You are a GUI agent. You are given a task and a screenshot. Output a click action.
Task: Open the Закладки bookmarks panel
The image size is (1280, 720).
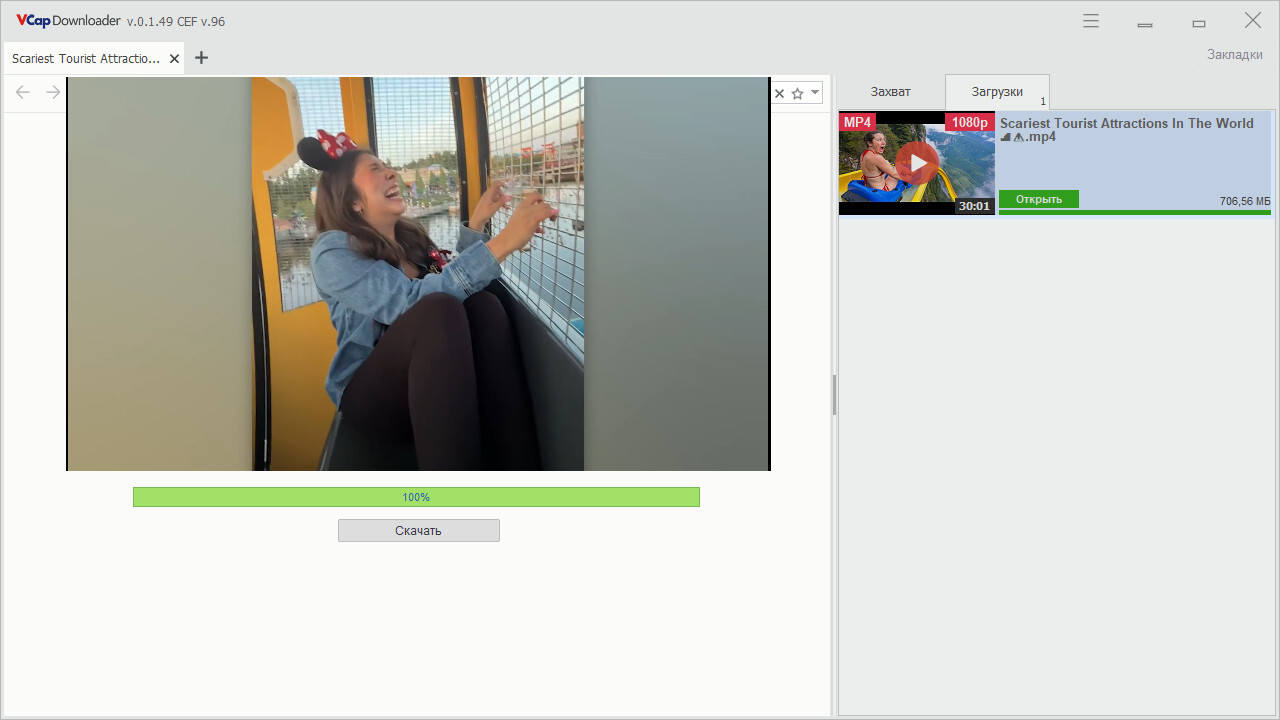(1235, 54)
